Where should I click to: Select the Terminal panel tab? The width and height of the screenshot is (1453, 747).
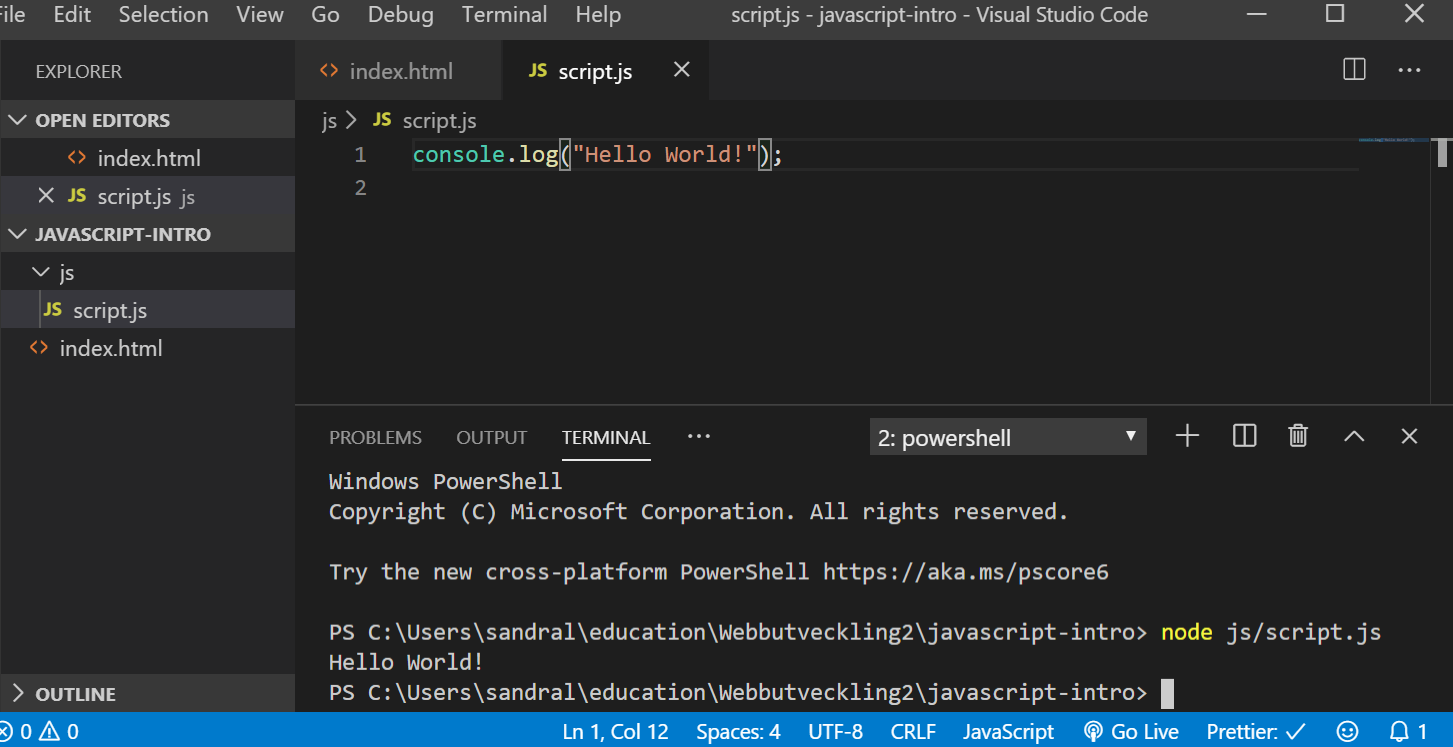[606, 437]
